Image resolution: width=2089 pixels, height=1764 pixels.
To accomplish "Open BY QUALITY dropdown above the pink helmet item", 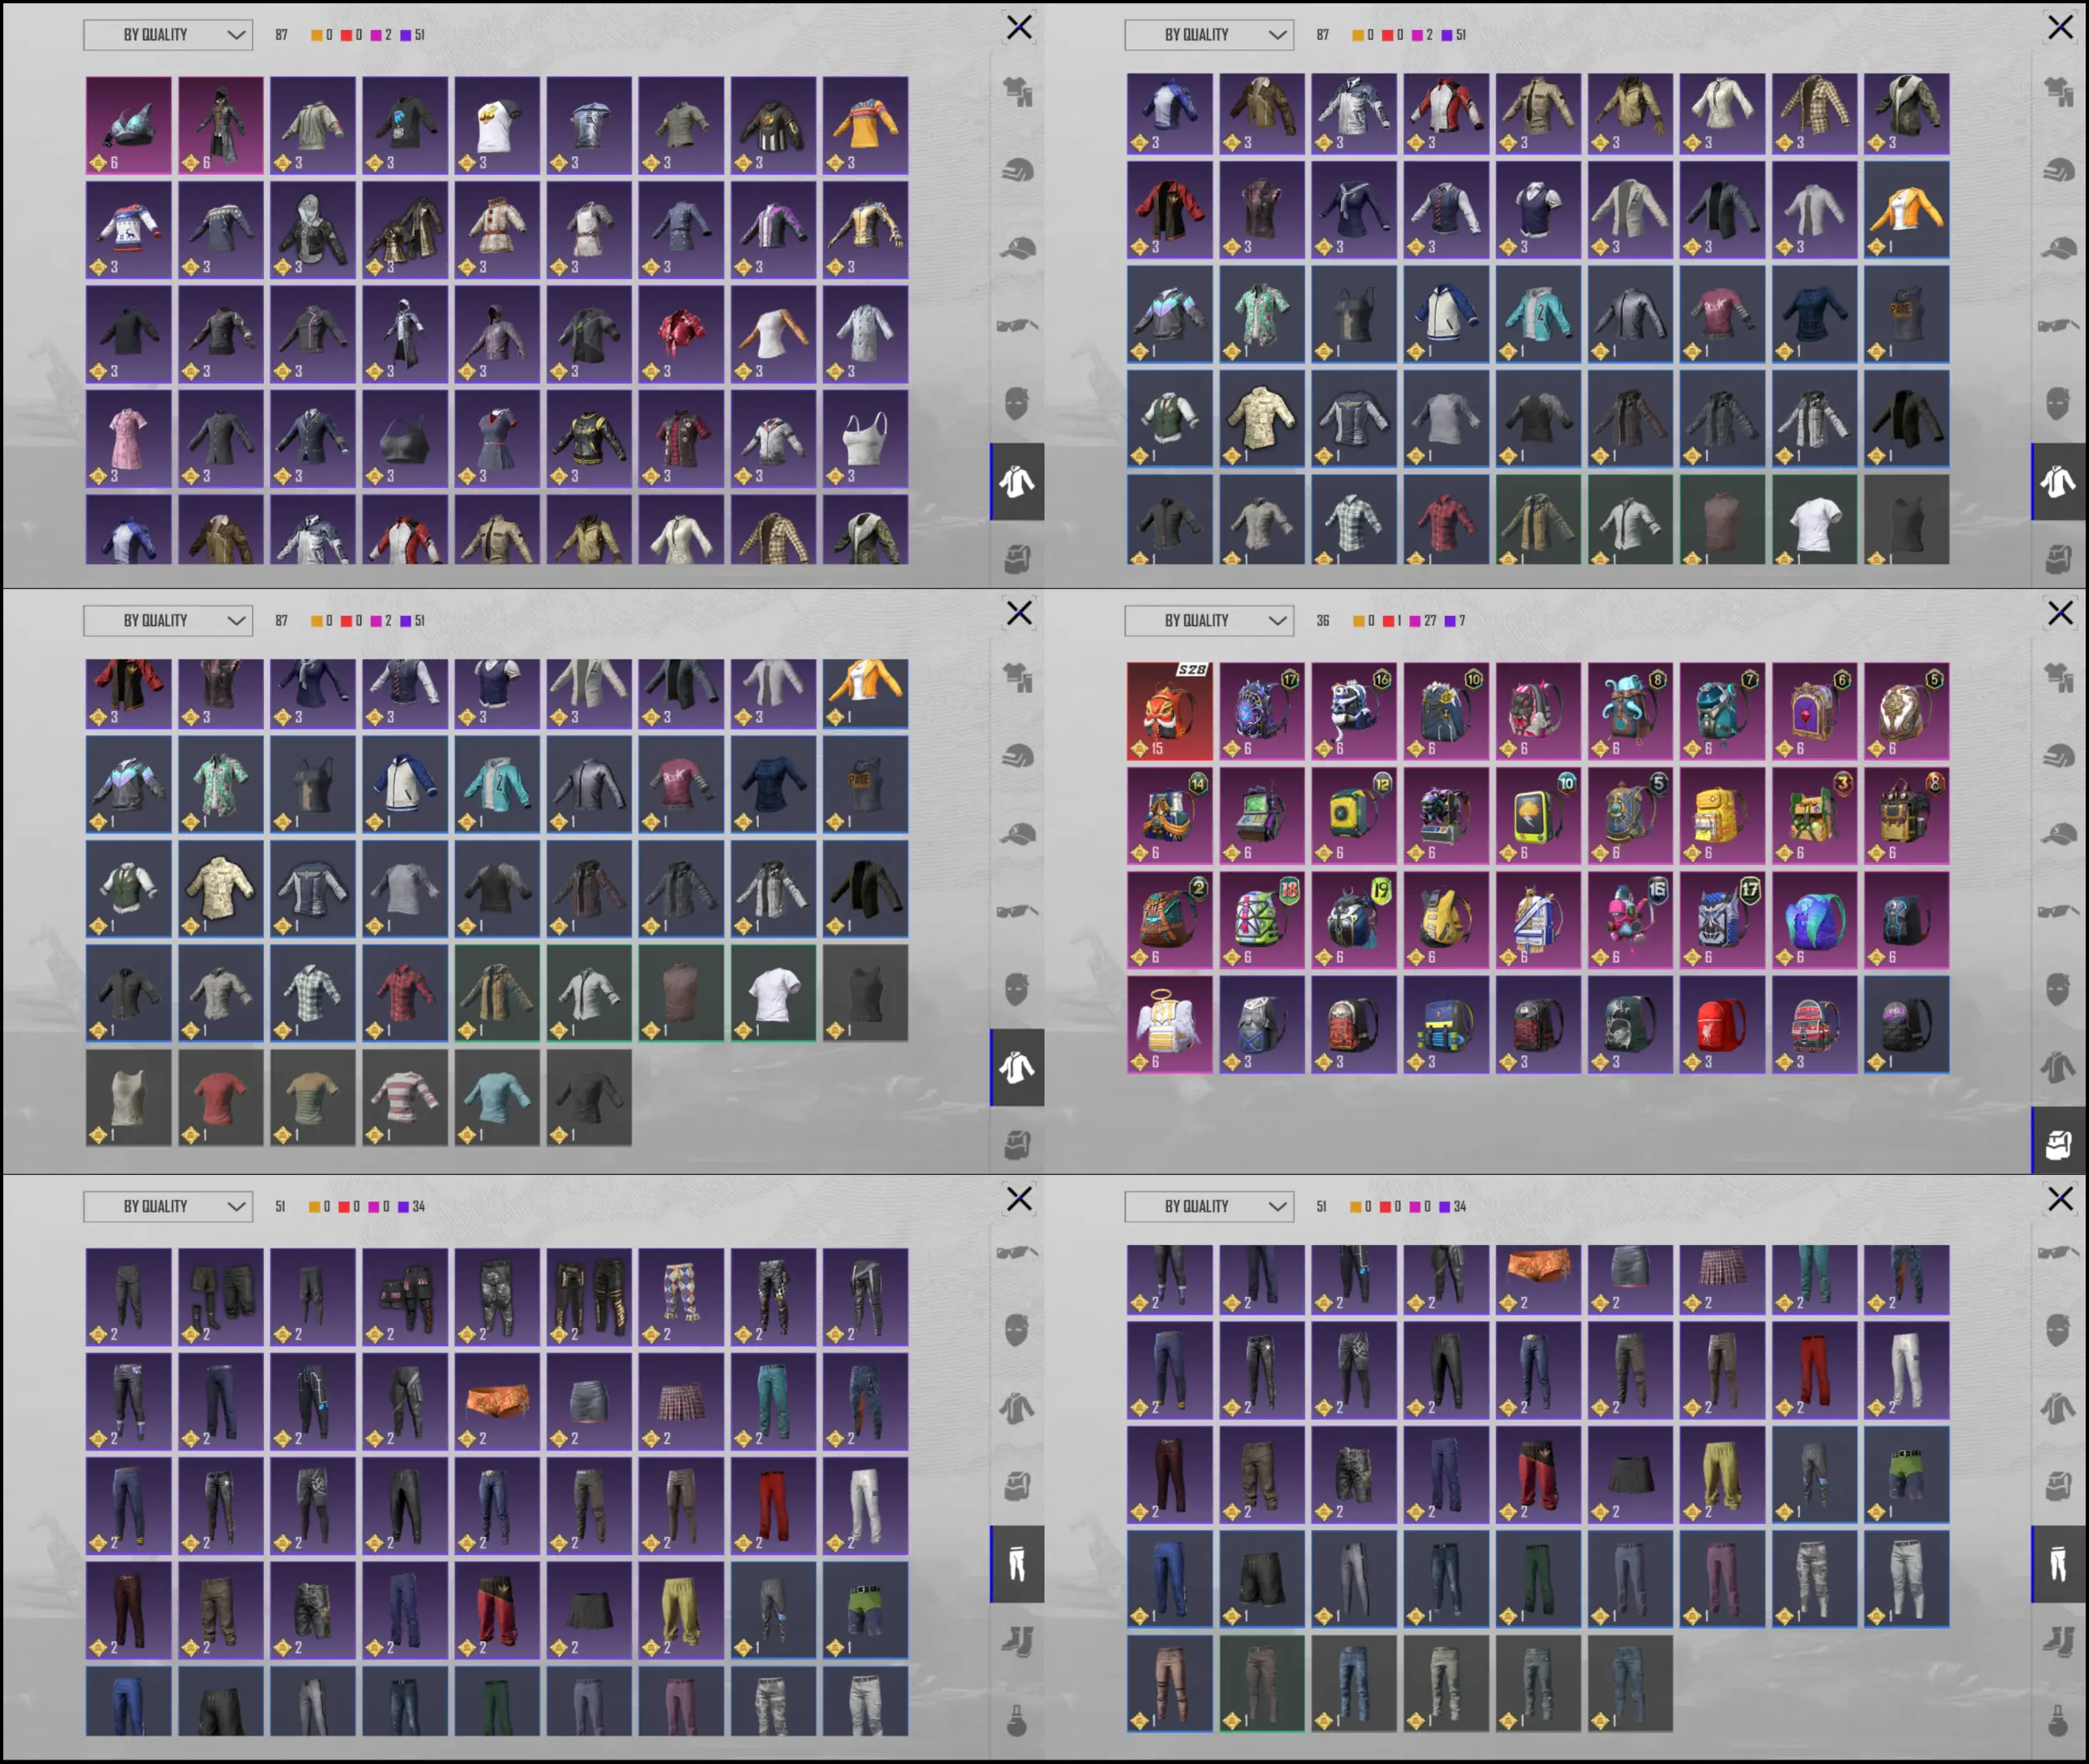I will pos(167,34).
